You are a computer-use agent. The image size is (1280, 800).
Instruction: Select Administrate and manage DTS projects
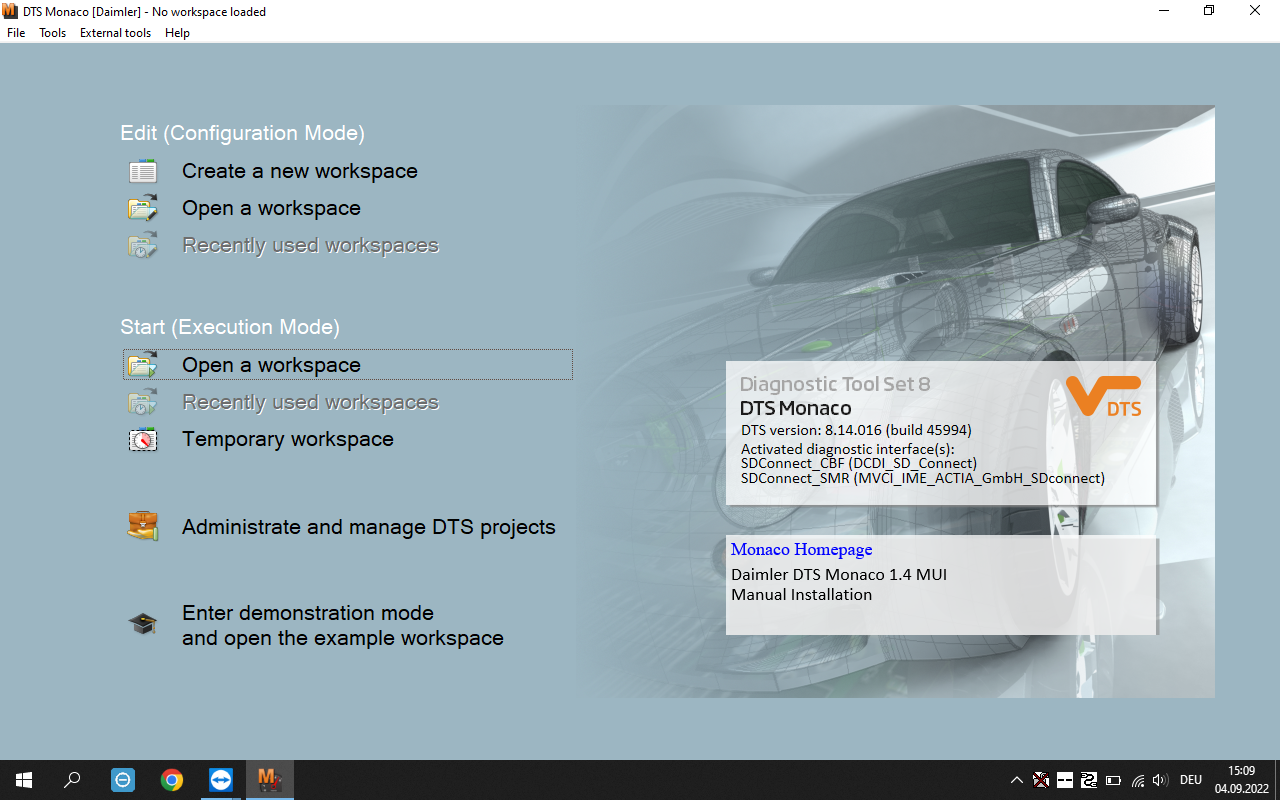pyautogui.click(x=369, y=527)
